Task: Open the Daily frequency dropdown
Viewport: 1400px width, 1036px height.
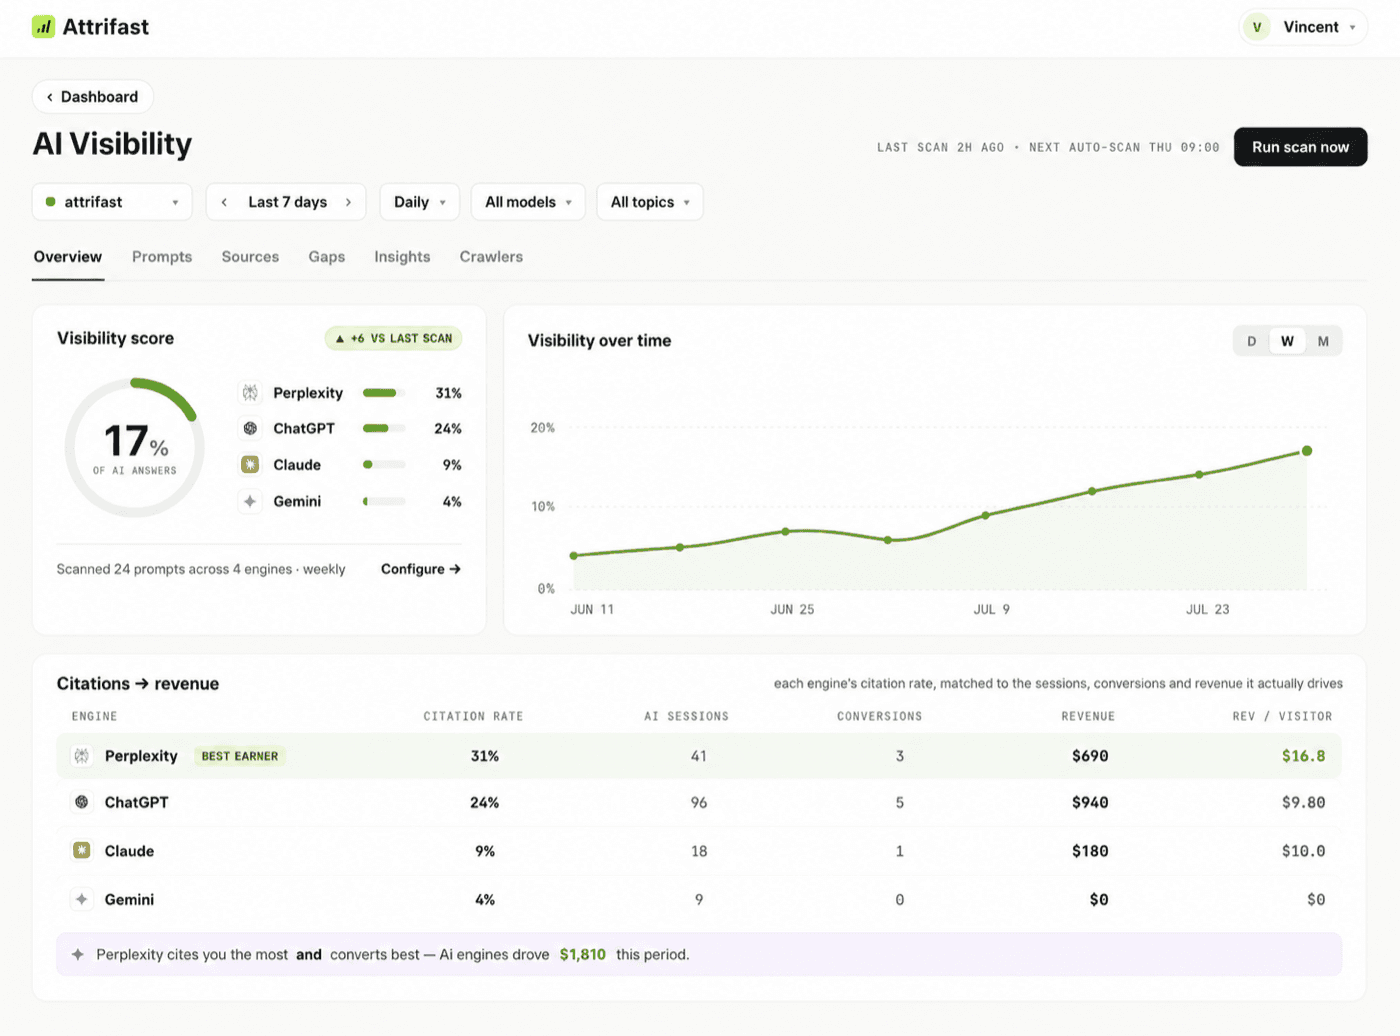Action: [x=420, y=202]
